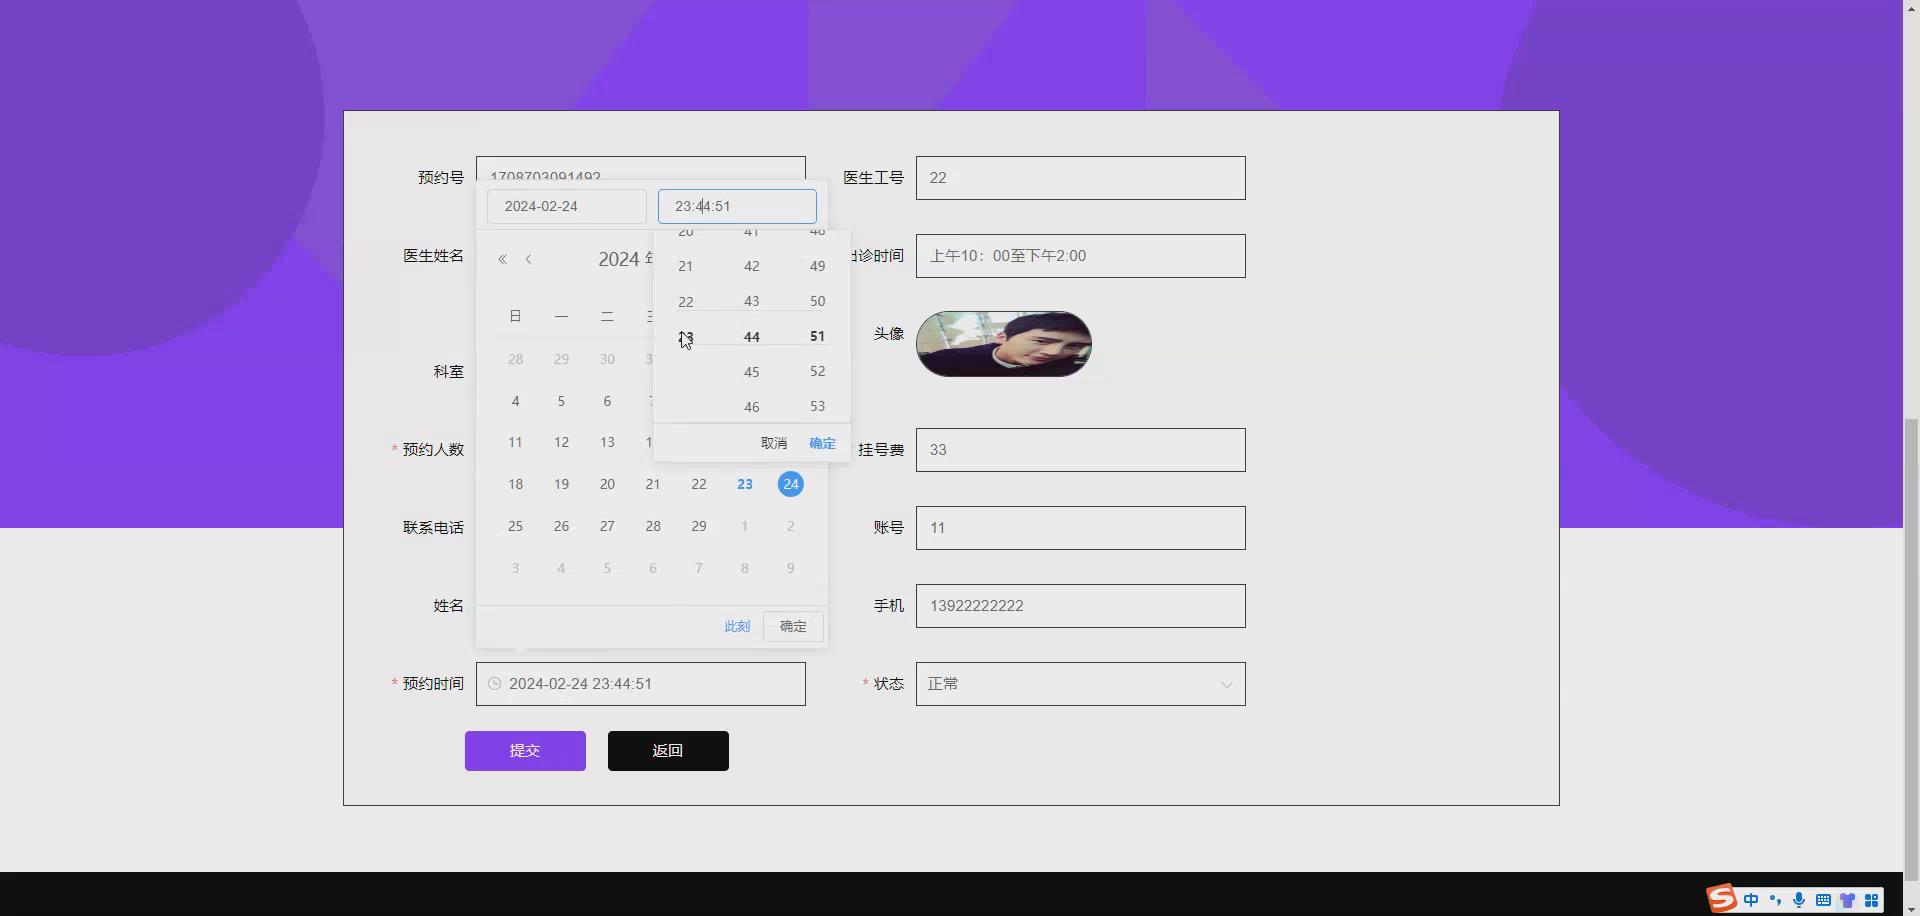This screenshot has height=916, width=1920.
Task: Pick day 18 on the calendar
Action: click(x=515, y=484)
